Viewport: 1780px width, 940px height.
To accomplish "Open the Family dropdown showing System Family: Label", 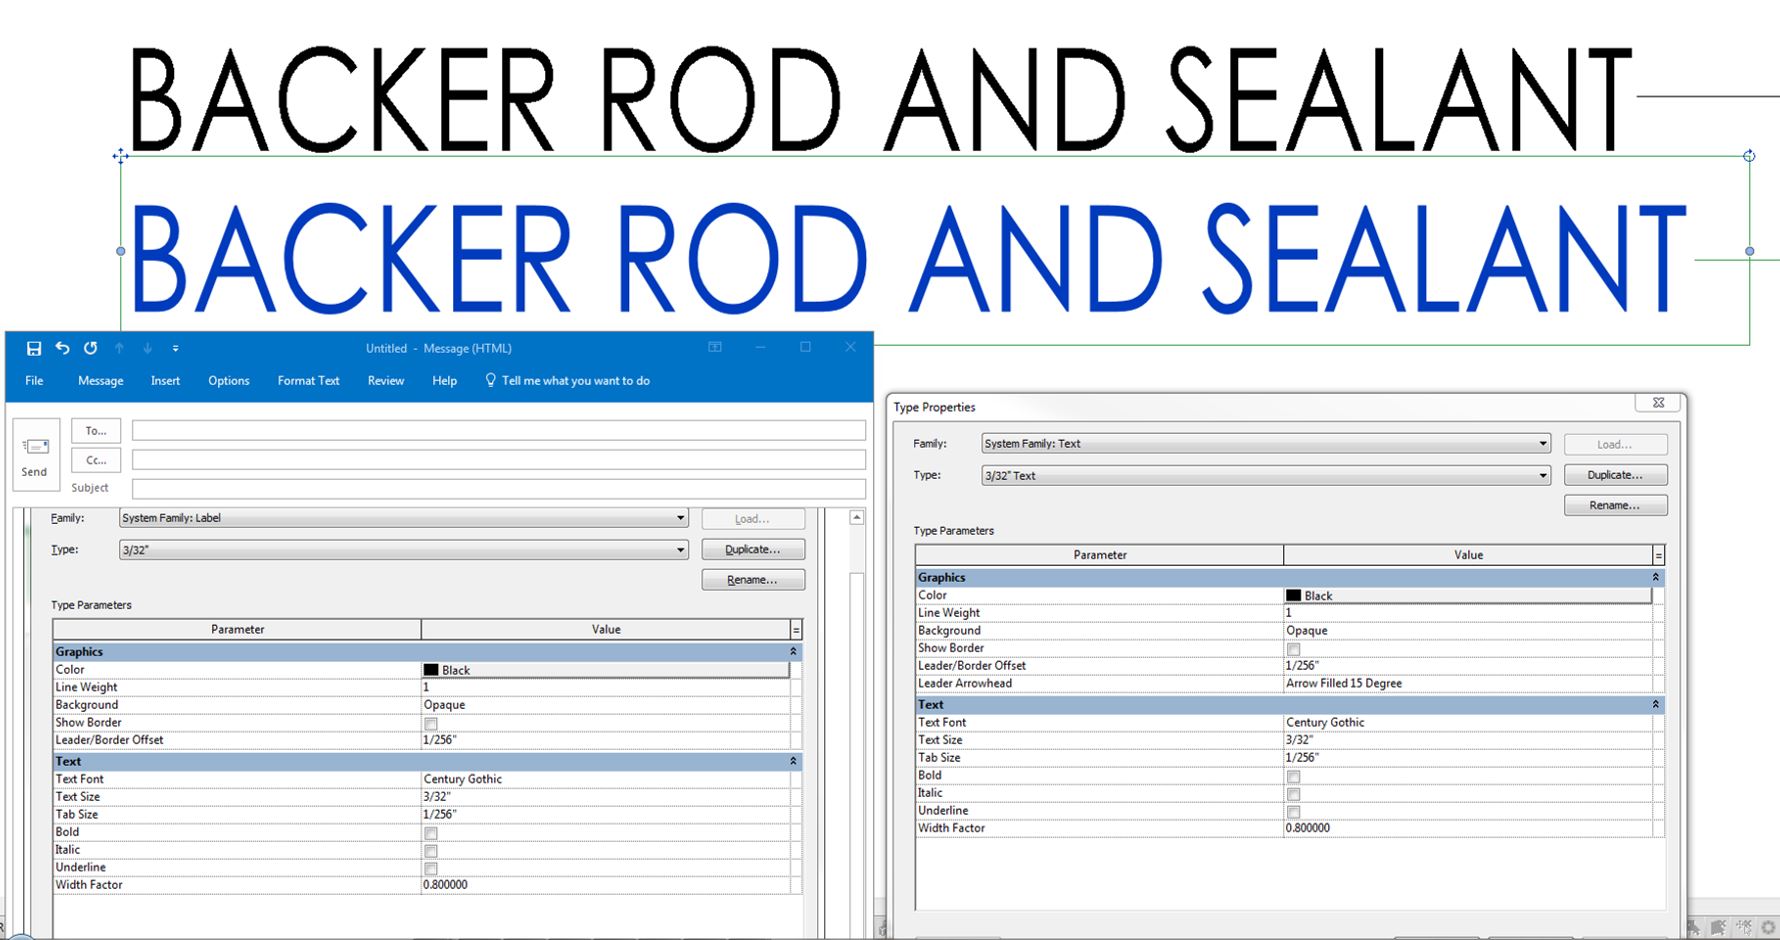I will point(403,518).
